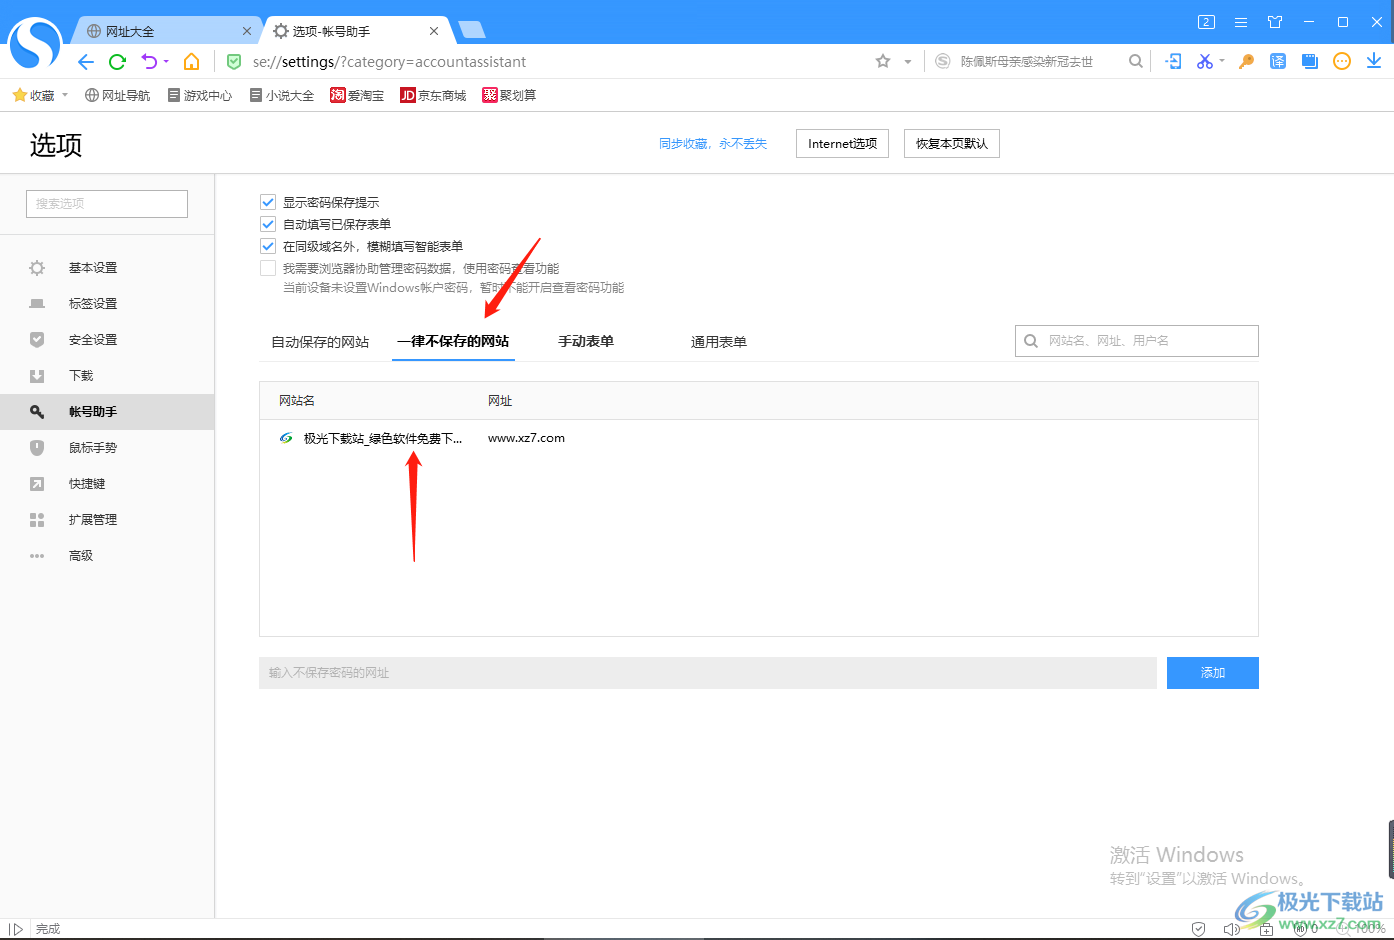Select the 极光下载站 row in the list
The width and height of the screenshot is (1394, 940).
click(x=758, y=438)
